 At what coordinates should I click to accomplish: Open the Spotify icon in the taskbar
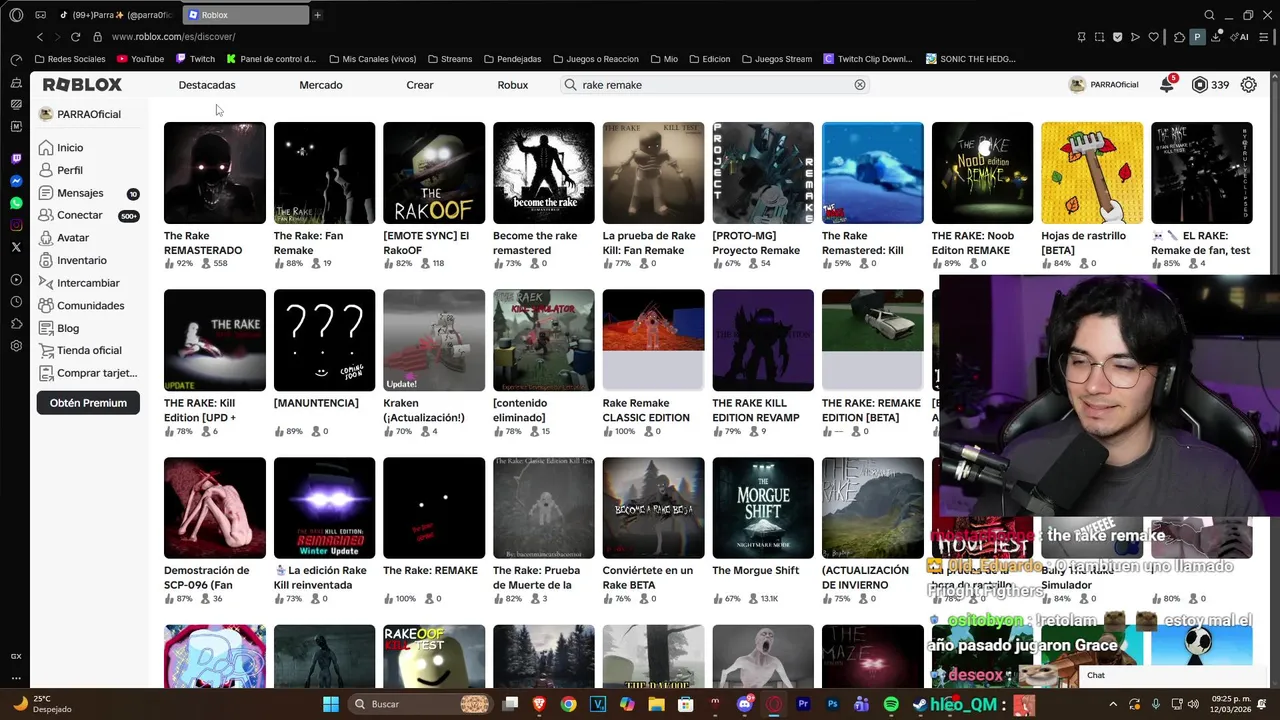(x=890, y=704)
